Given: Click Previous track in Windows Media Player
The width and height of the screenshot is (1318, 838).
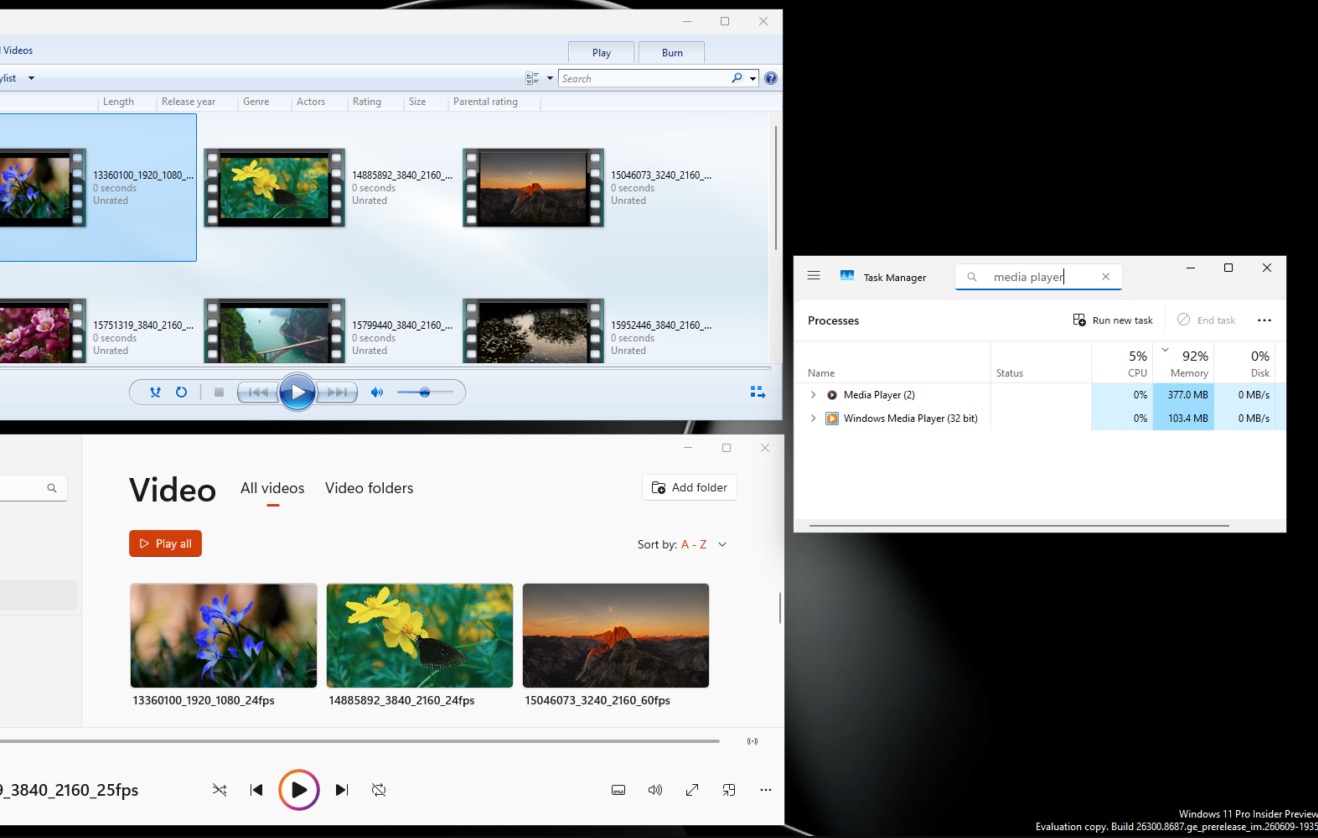Looking at the screenshot, I should coord(257,392).
